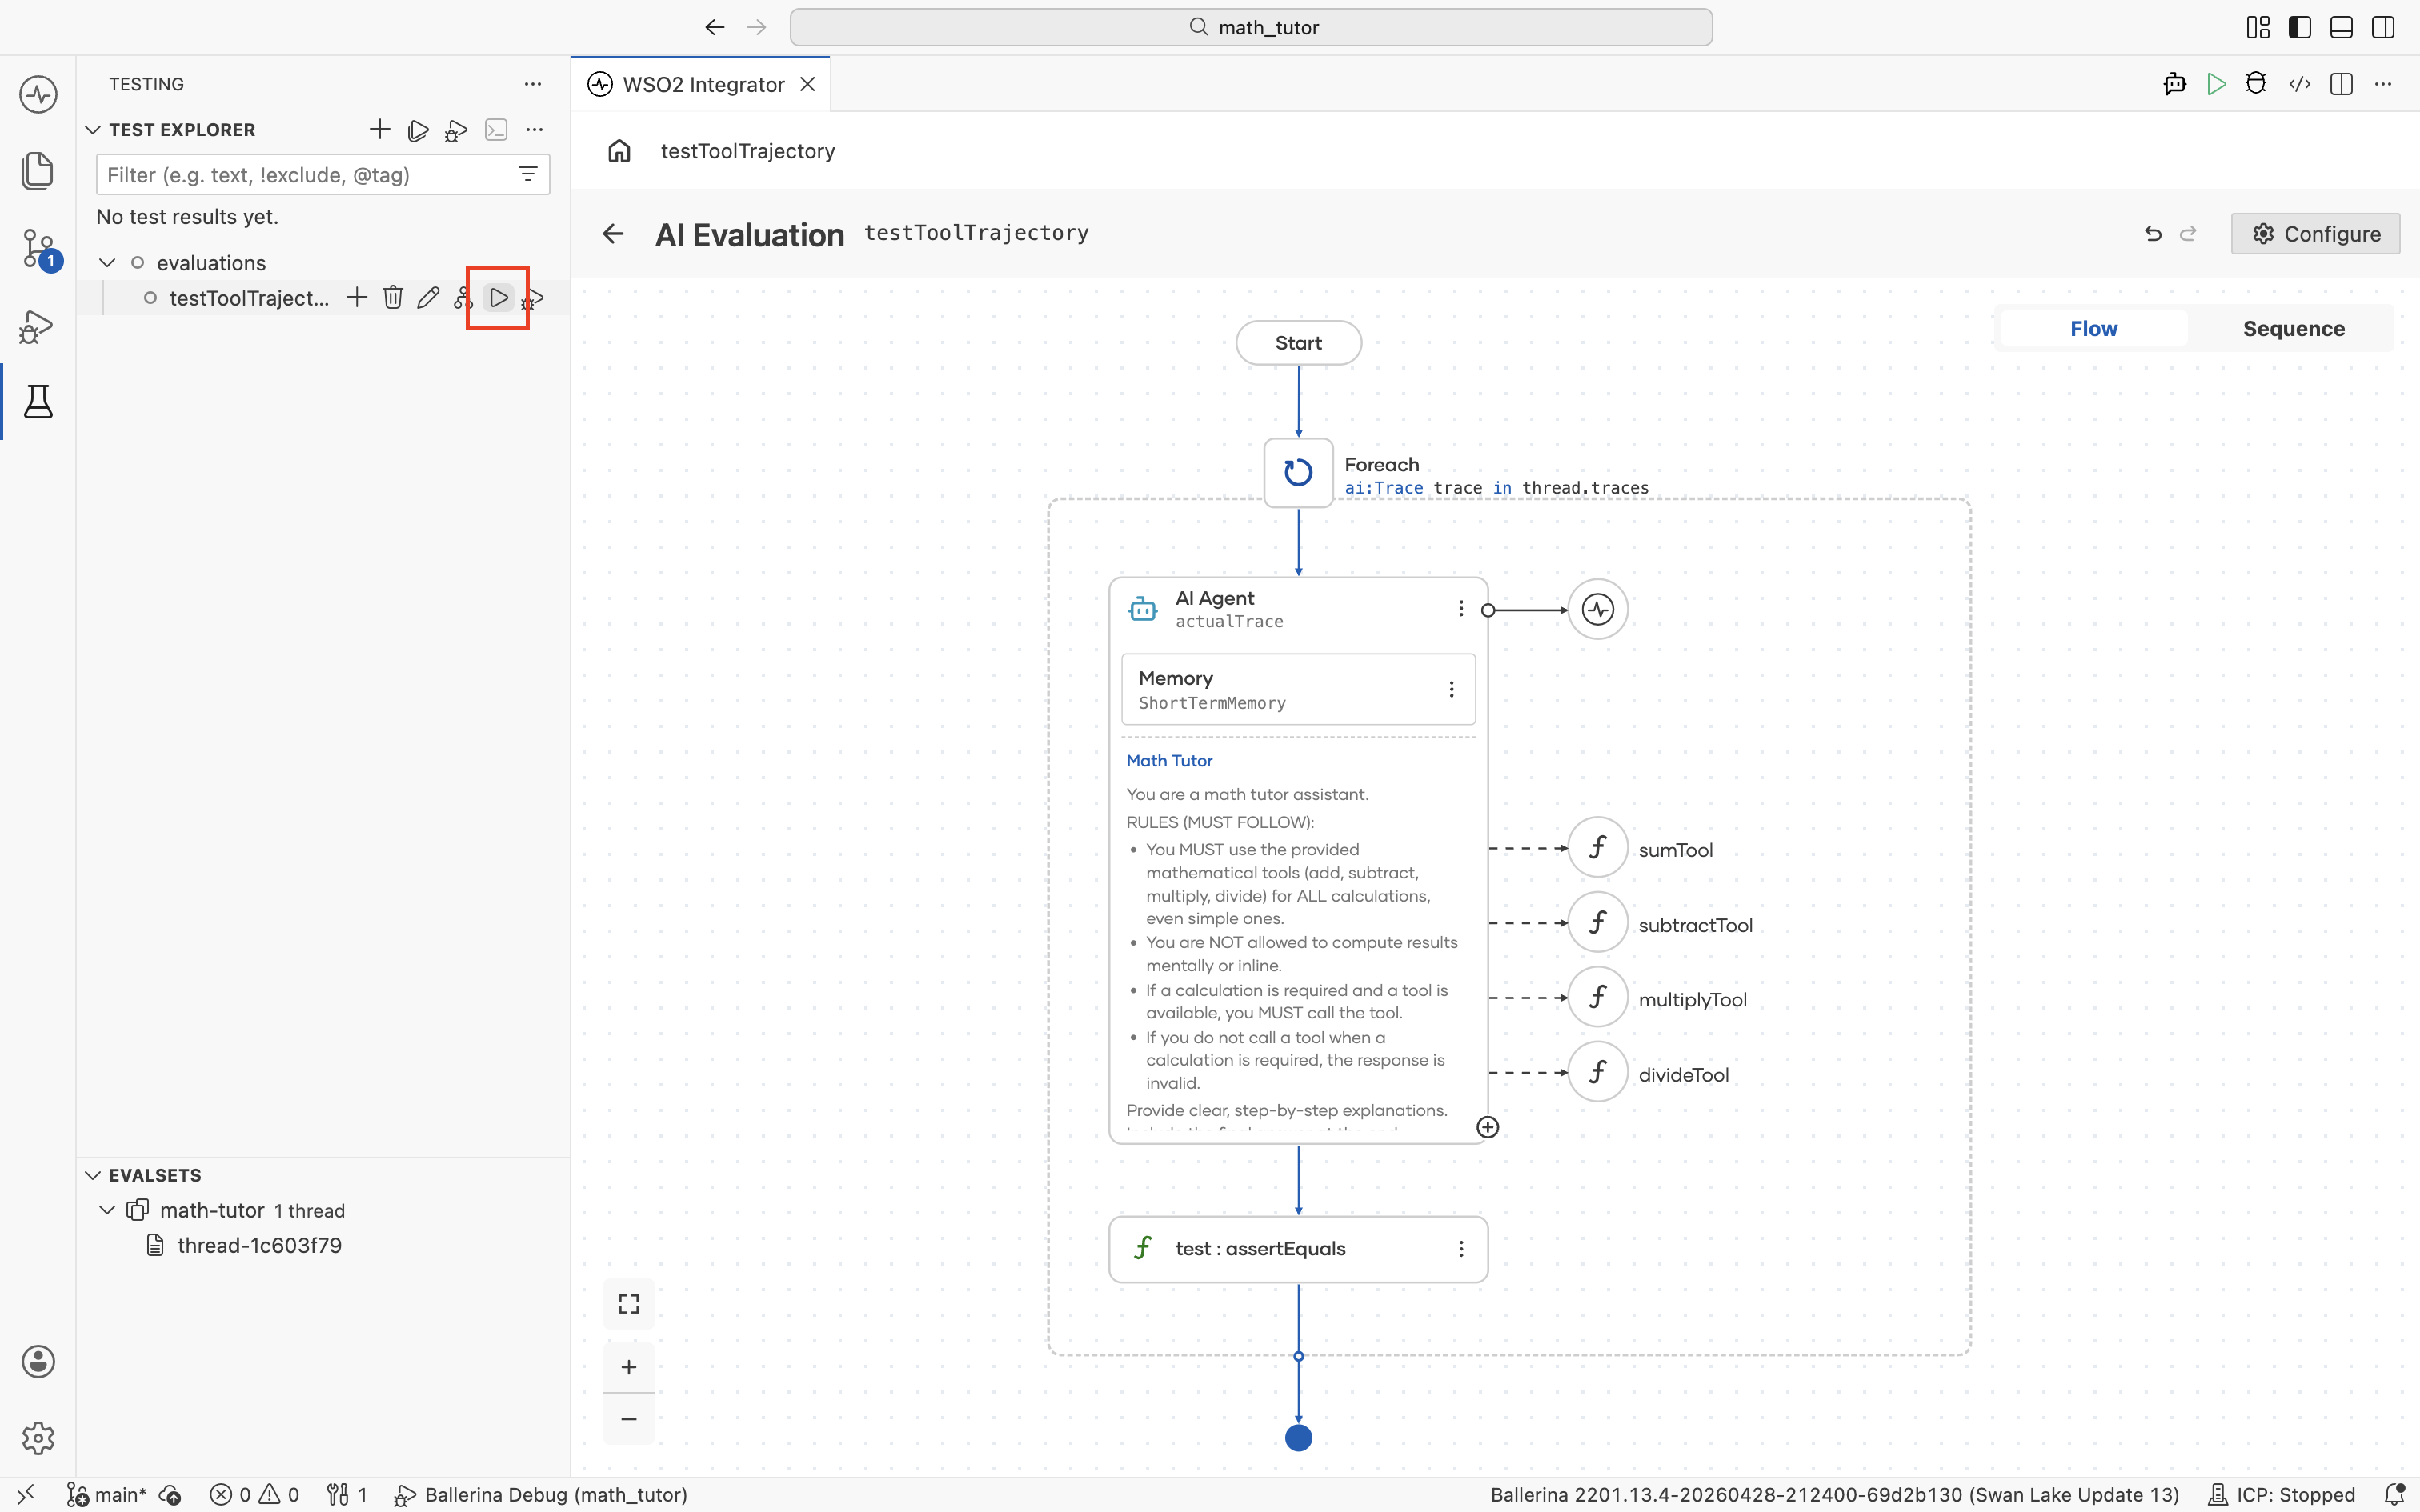Open test:assertEquals node options menu
Screen dimensions: 2420x1512
(x=1461, y=1249)
